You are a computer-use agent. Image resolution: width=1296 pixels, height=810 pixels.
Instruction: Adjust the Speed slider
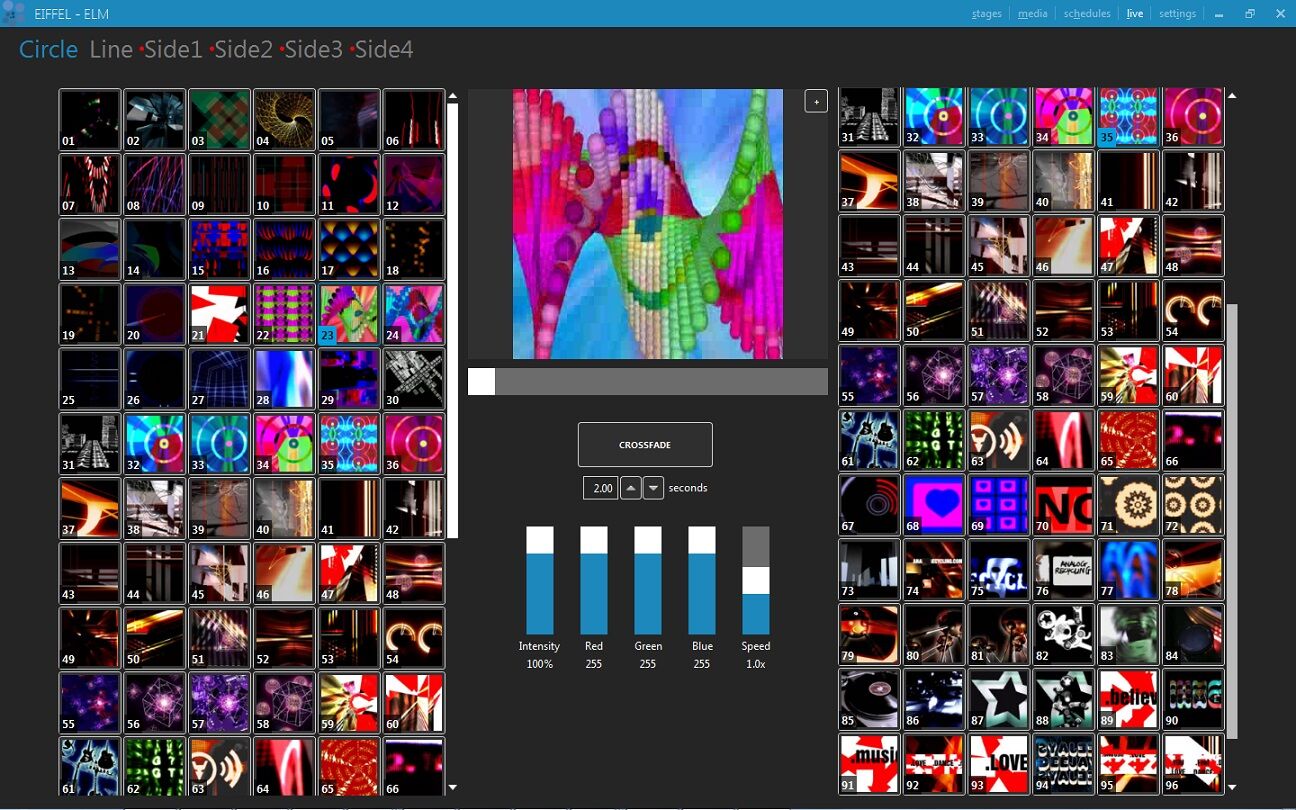pos(756,580)
